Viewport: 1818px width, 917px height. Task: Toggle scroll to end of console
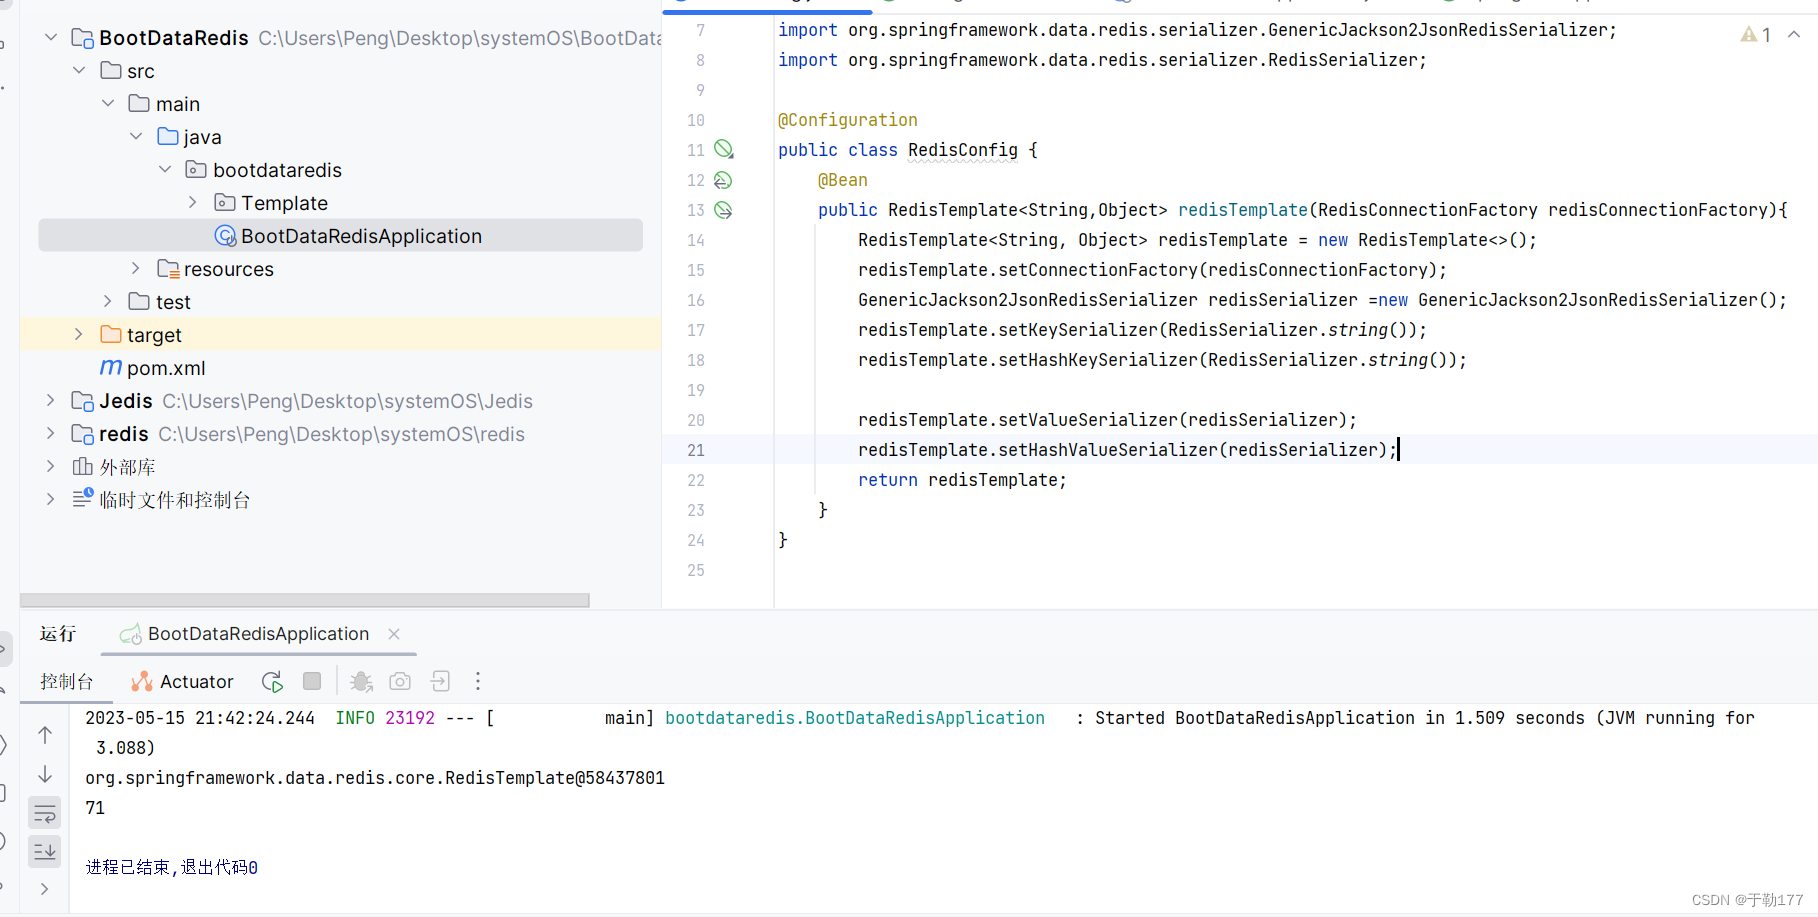tap(45, 852)
